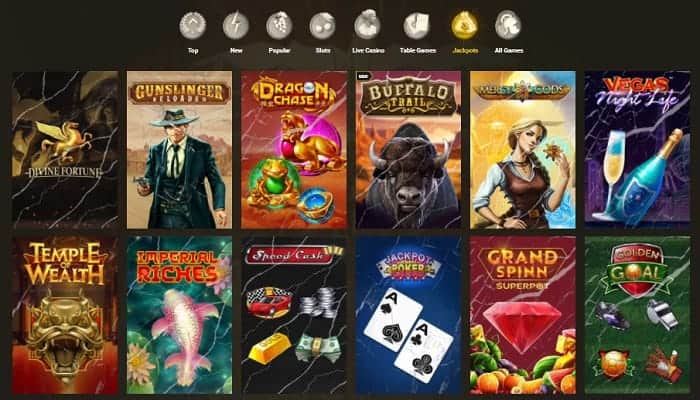Start the Speed Cash game

pos(294,315)
